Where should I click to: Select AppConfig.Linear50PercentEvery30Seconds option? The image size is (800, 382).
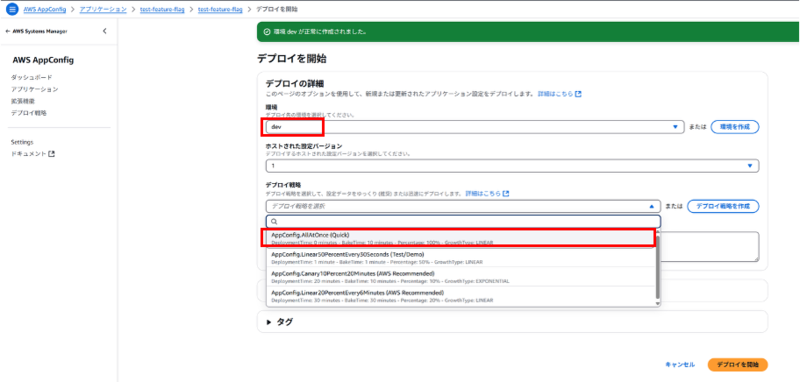pos(460,258)
